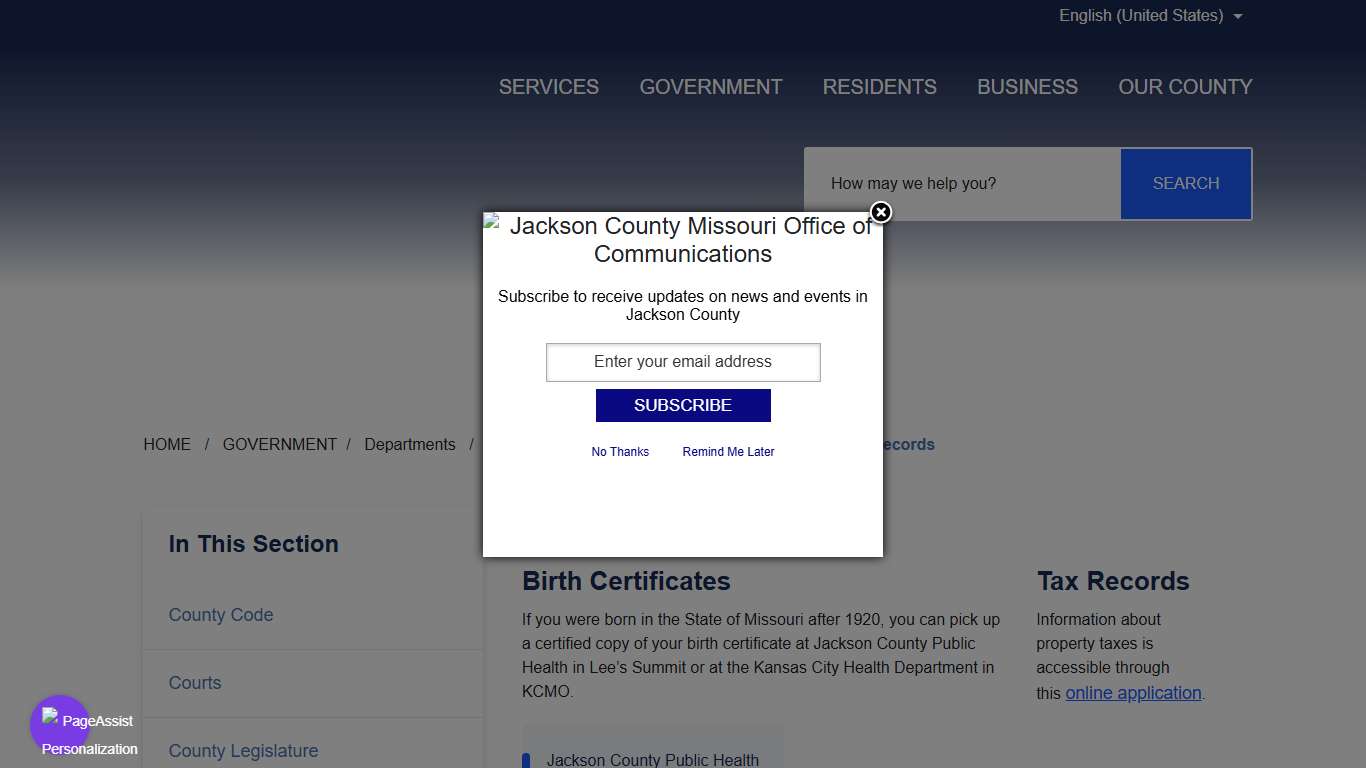Screen dimensions: 1366x768
Task: Click the SEARCH button
Action: coord(1185,184)
